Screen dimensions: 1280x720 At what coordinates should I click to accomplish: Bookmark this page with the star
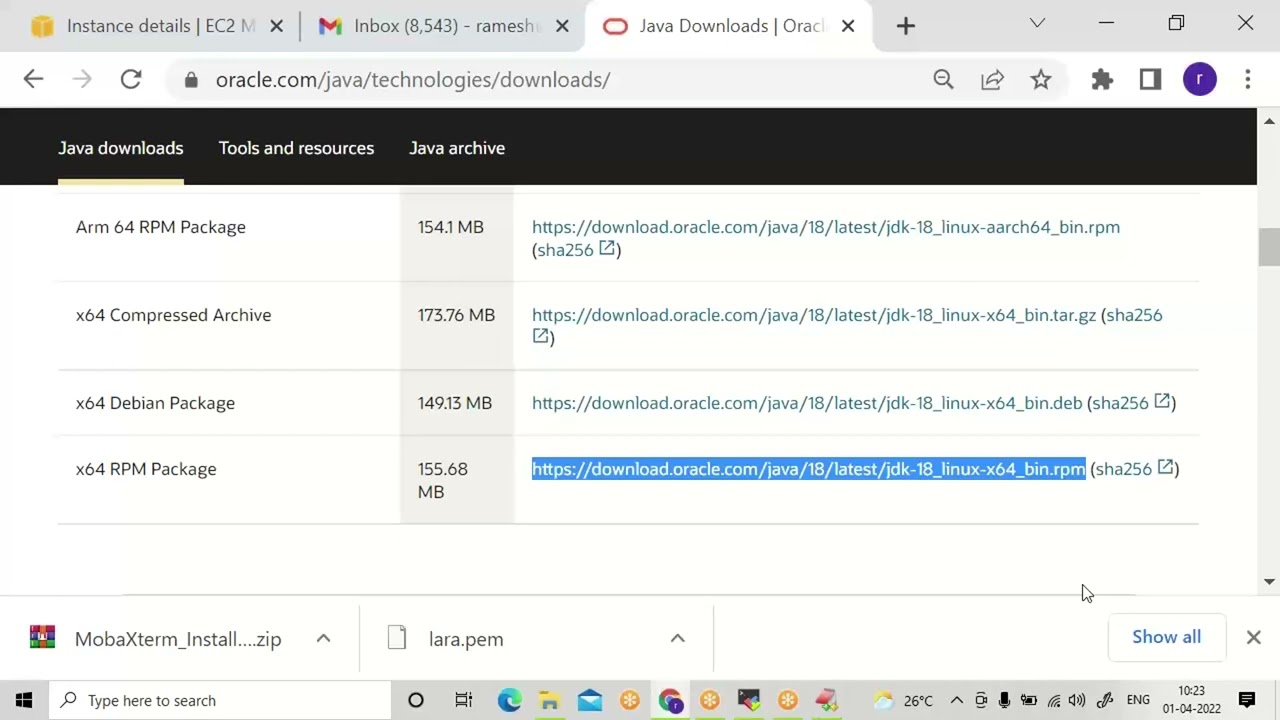(x=1041, y=80)
